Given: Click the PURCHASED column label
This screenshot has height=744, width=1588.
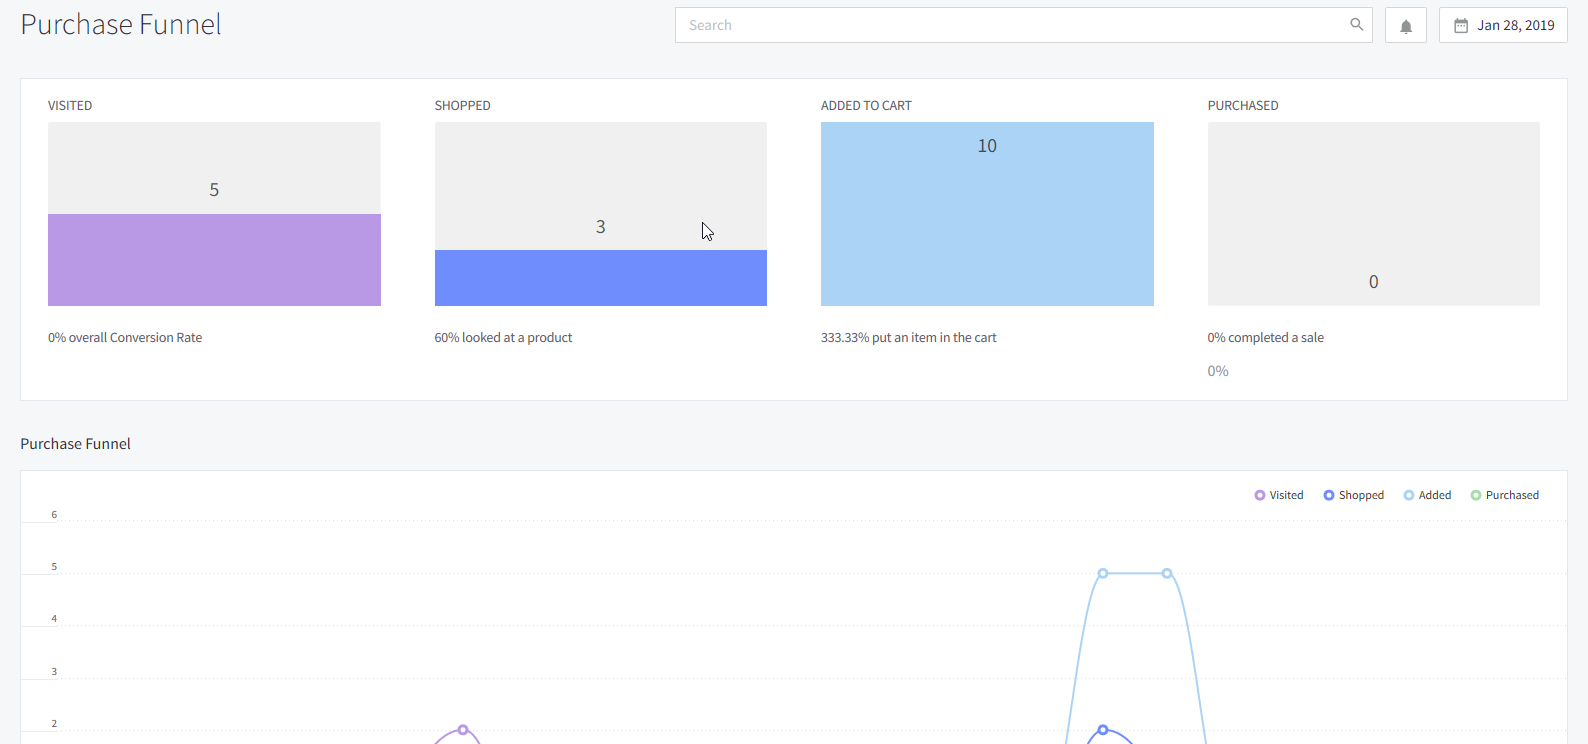Looking at the screenshot, I should pyautogui.click(x=1243, y=106).
